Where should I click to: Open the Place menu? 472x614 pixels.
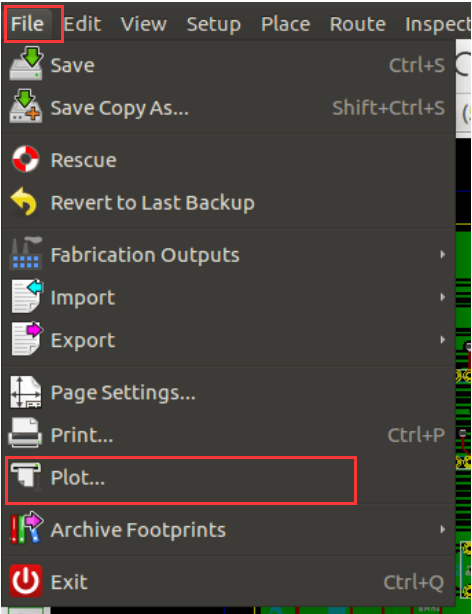(x=286, y=24)
